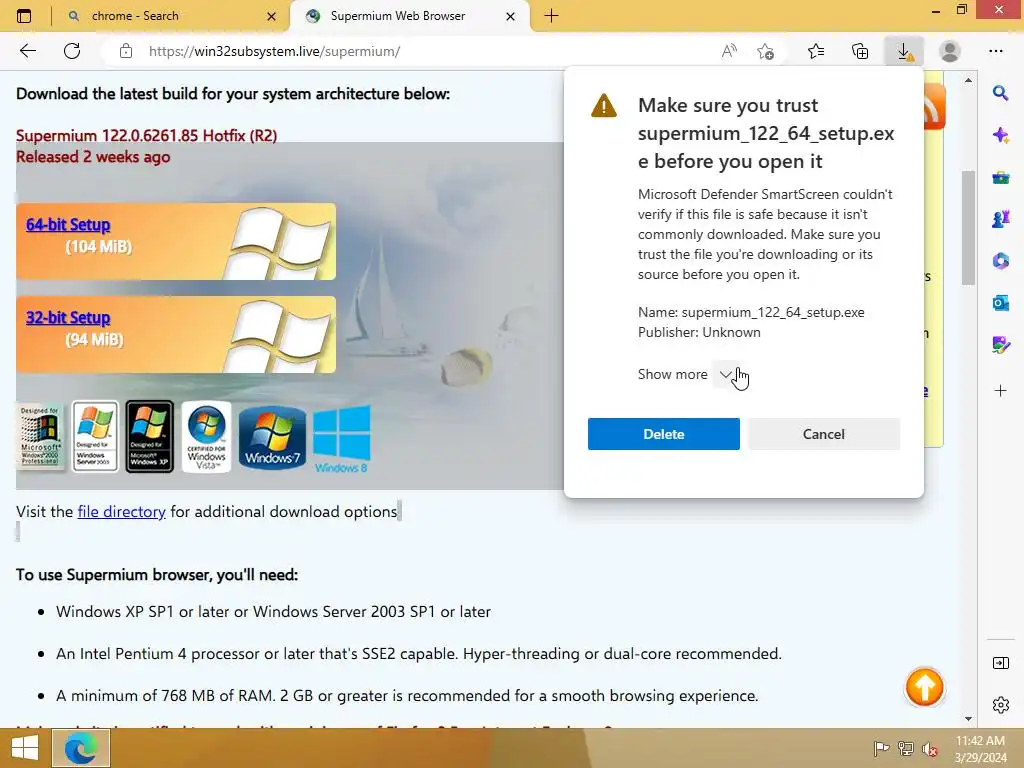Open sidebar Search icon
The width and height of the screenshot is (1024, 768).
(1000, 93)
